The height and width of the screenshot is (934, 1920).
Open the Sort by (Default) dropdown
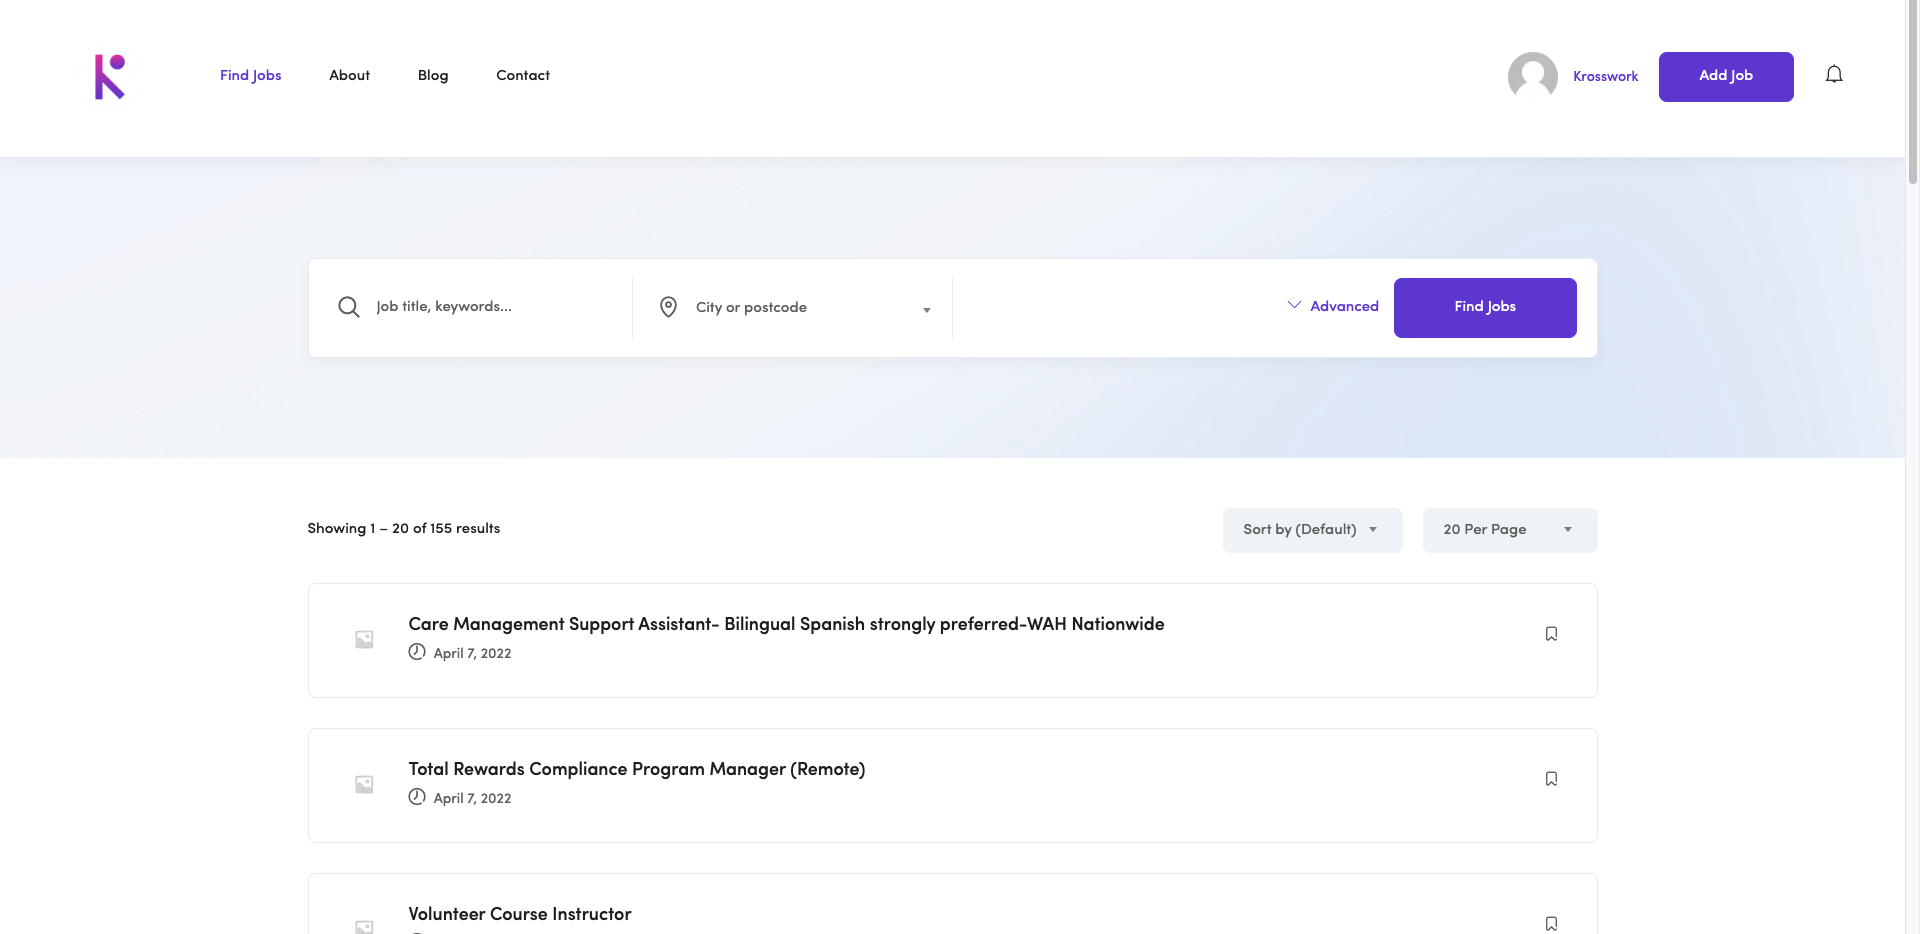tap(1312, 530)
